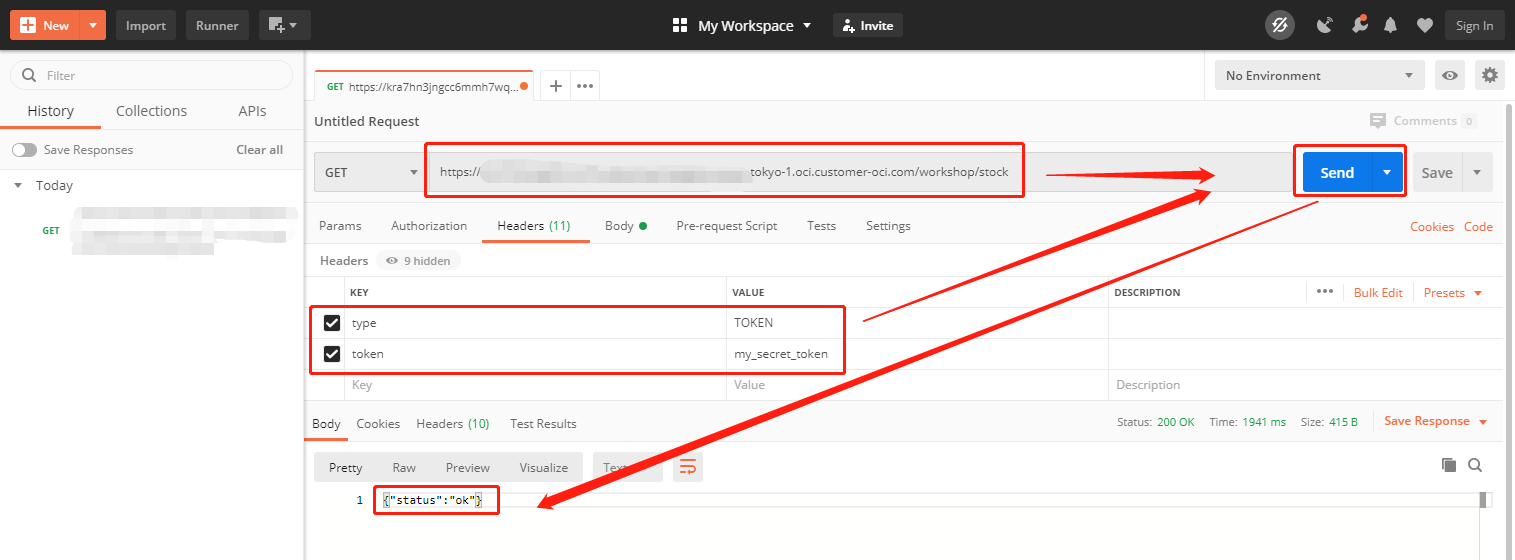The width and height of the screenshot is (1515, 560).
Task: Open new tab with plus icon
Action: click(x=556, y=86)
